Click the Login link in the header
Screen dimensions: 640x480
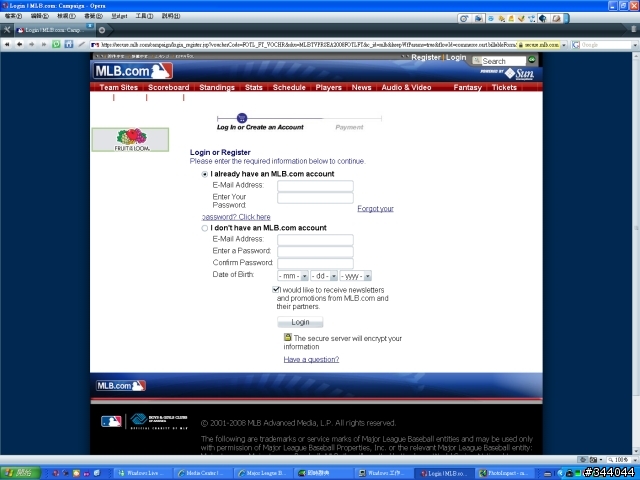(456, 58)
